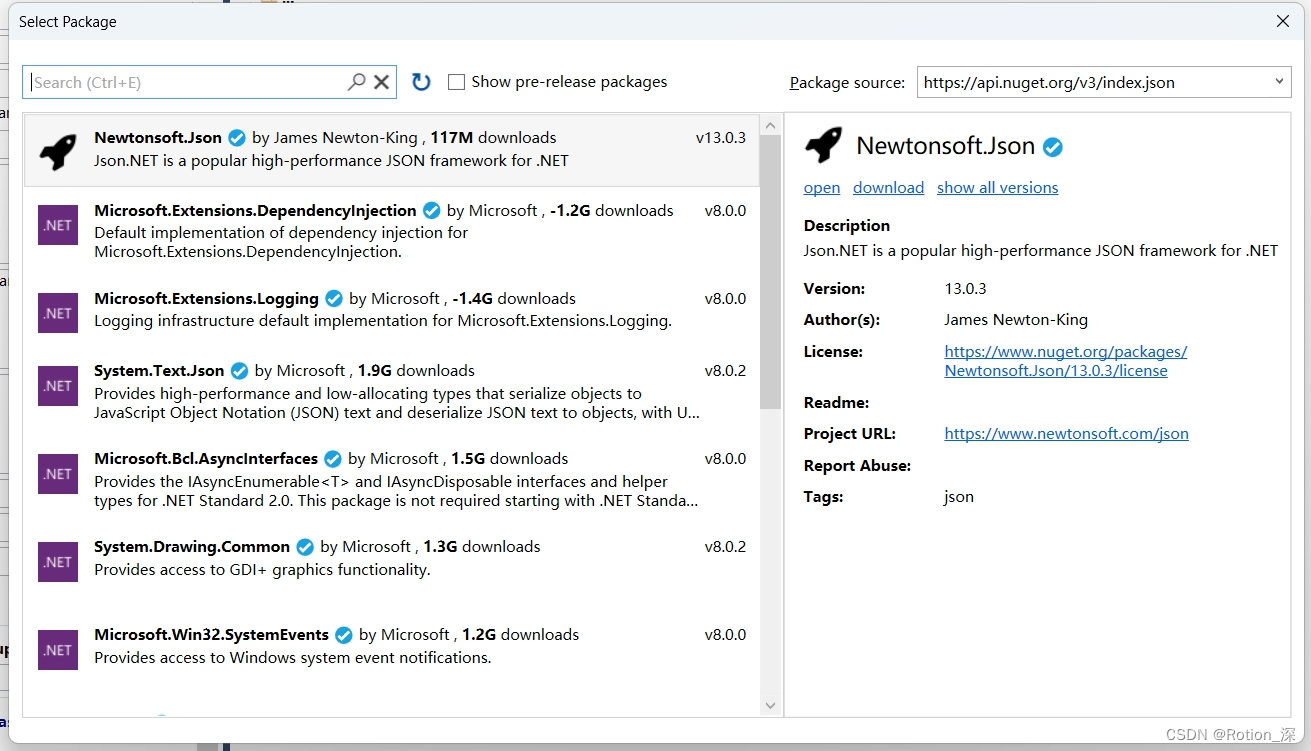
Task: Open the Package source dropdown
Action: [1281, 82]
